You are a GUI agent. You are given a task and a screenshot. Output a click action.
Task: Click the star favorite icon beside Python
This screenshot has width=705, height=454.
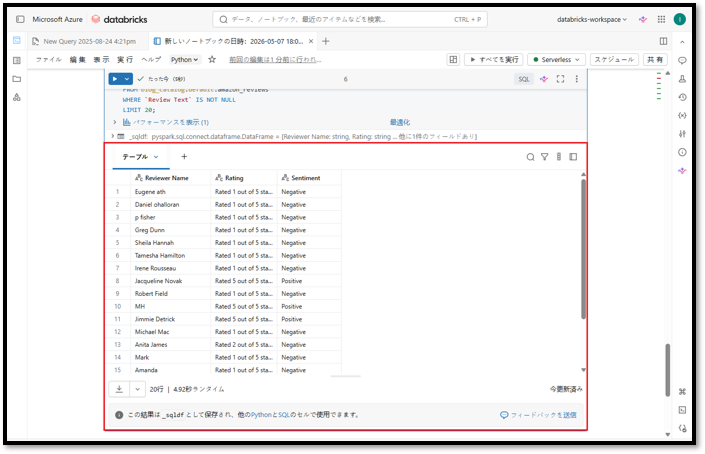212,59
